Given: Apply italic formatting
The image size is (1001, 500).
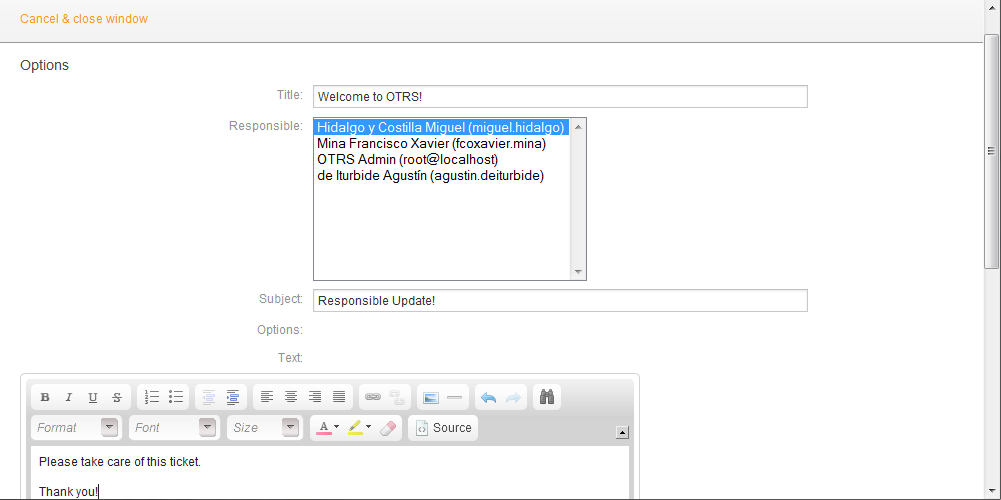Looking at the screenshot, I should click(x=69, y=397).
